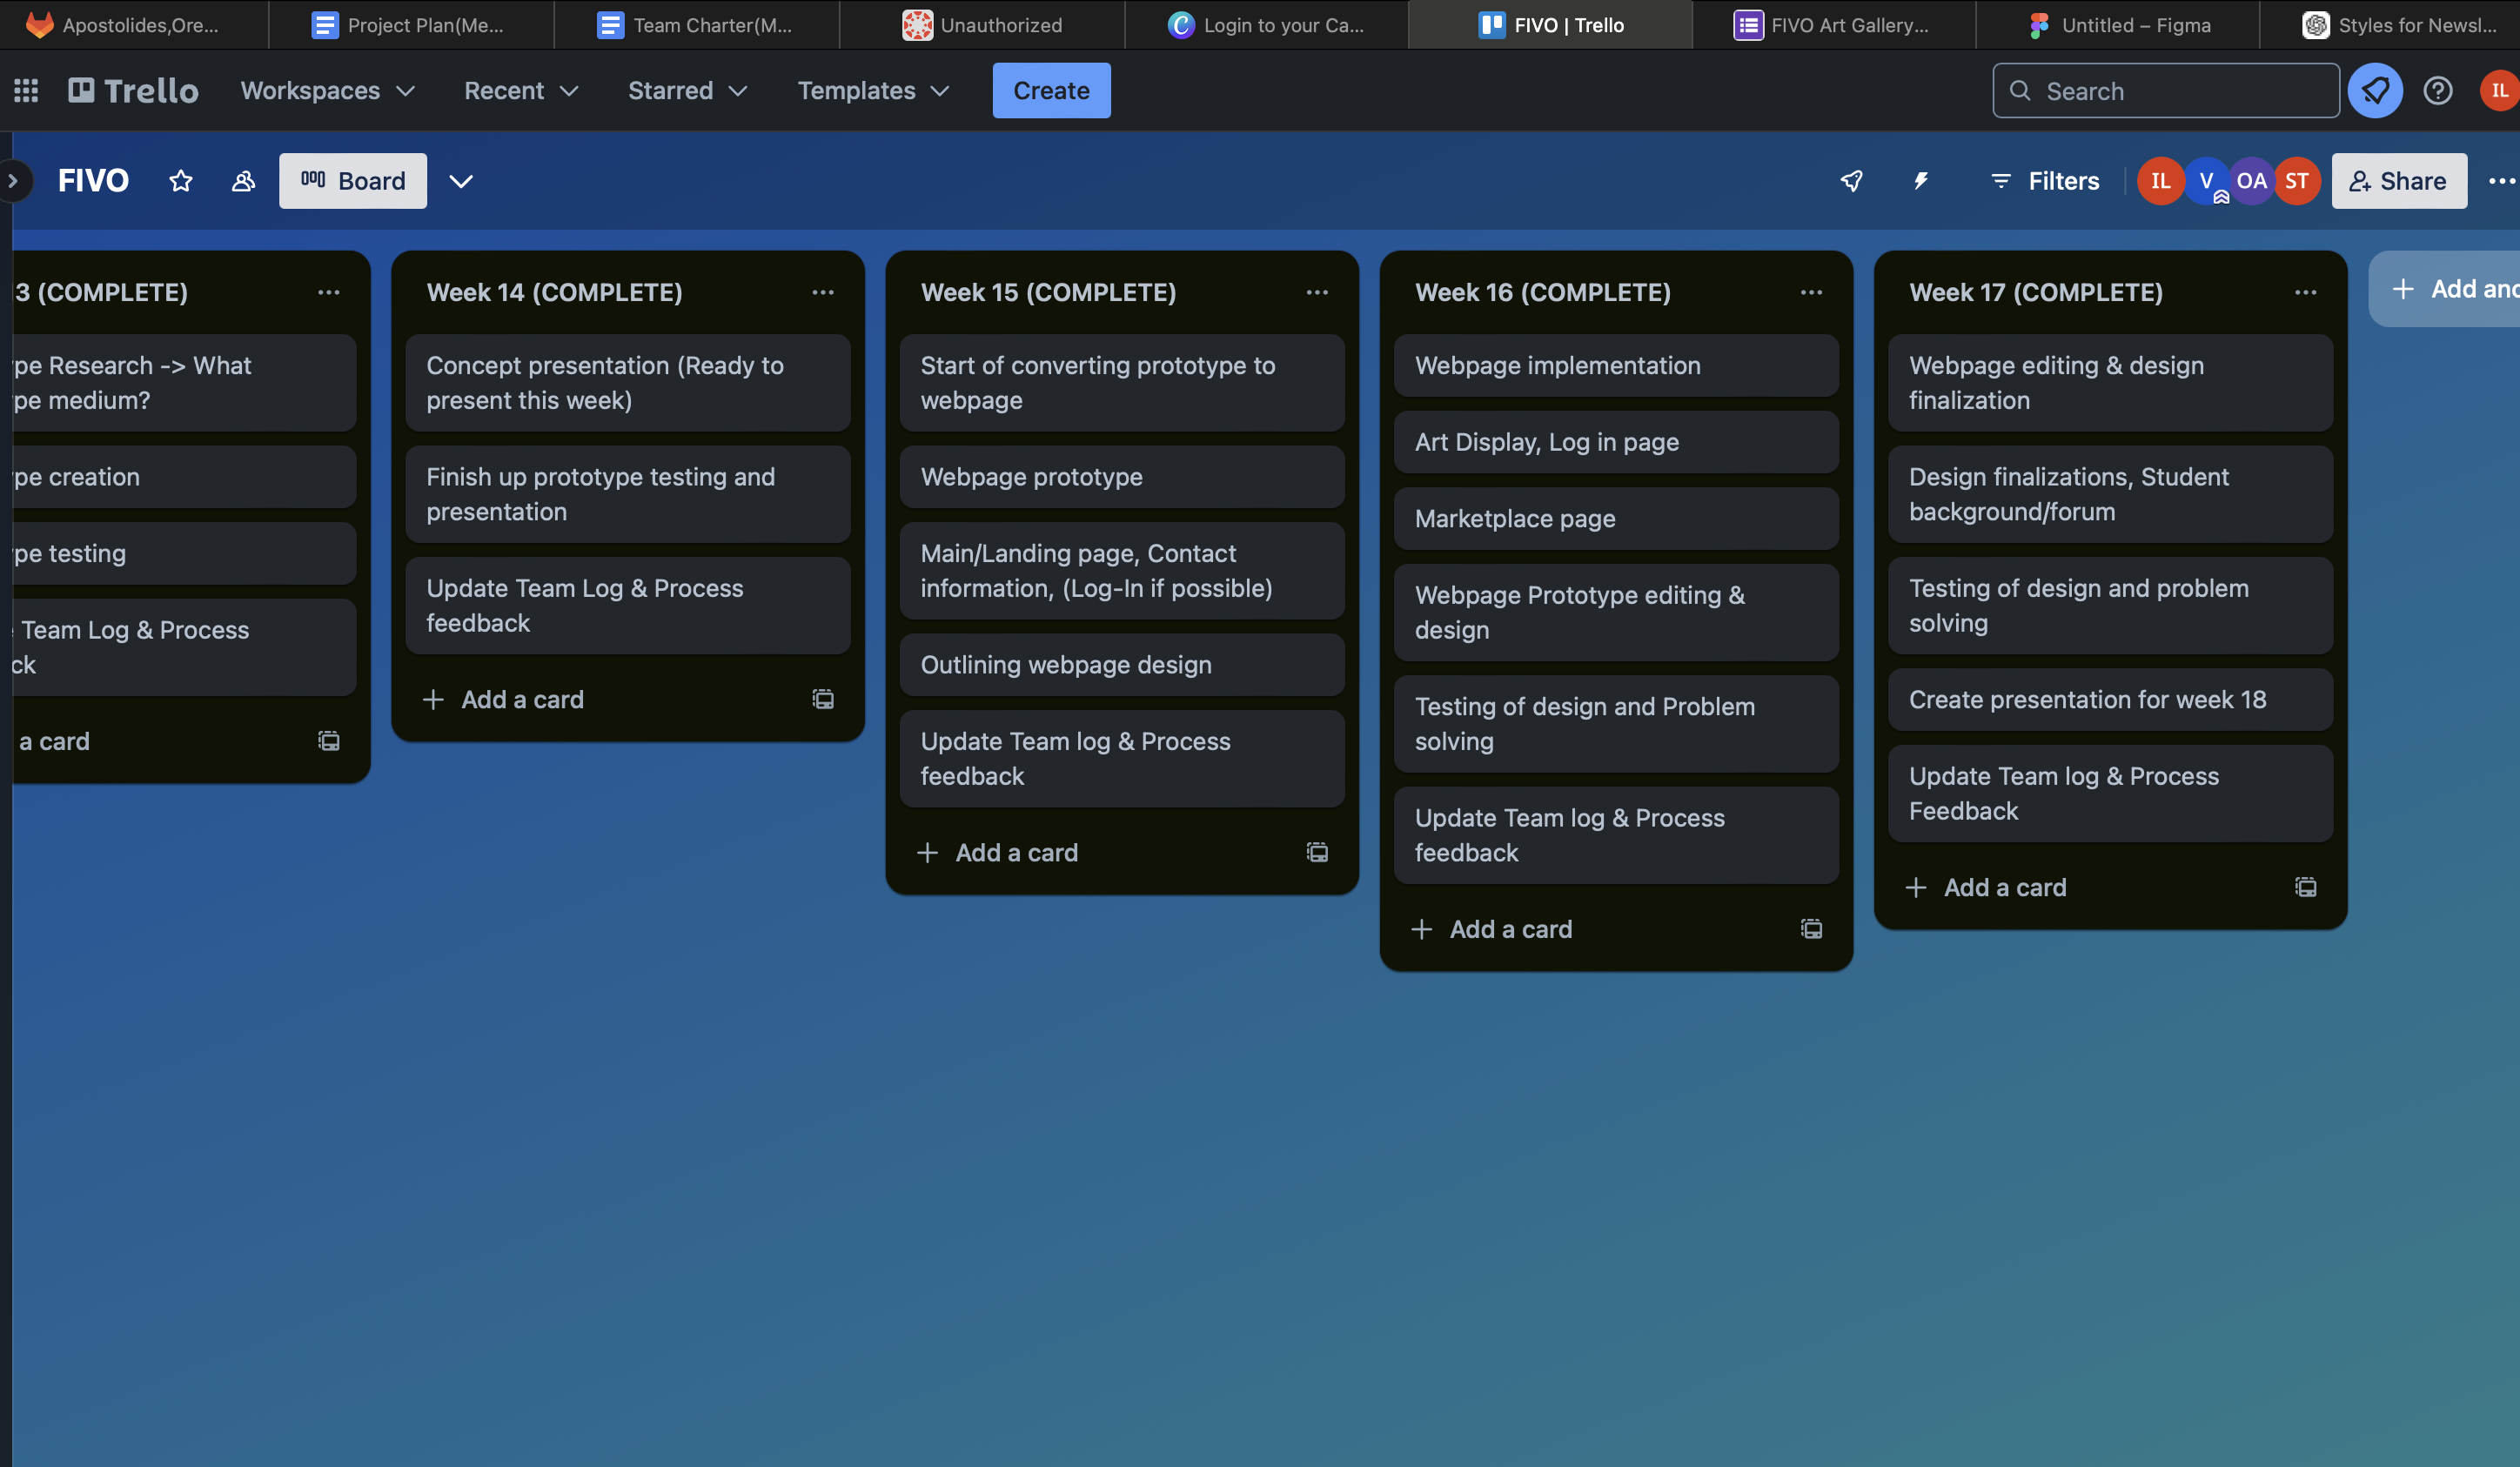
Task: Open Week 16 list actions menu
Action: 1811,292
